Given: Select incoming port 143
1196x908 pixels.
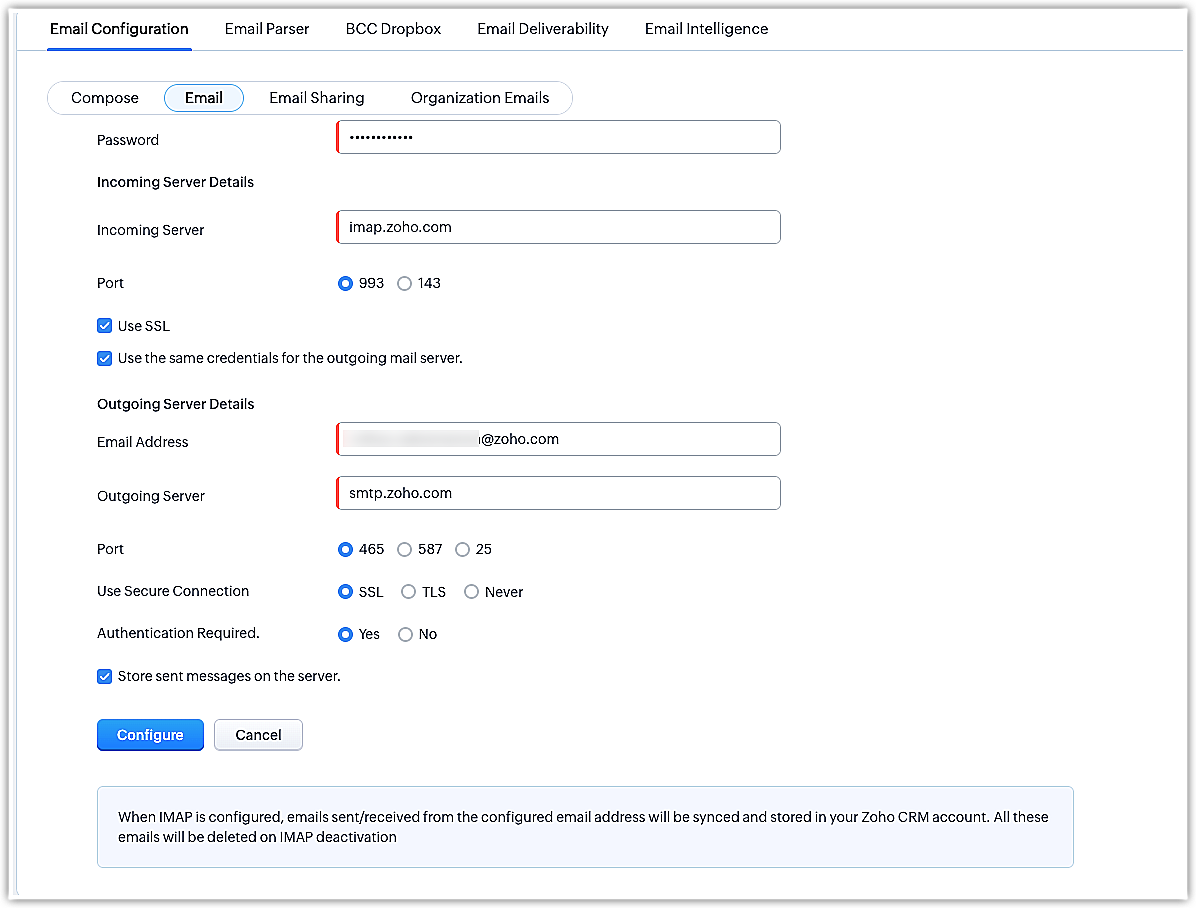Looking at the screenshot, I should (405, 284).
